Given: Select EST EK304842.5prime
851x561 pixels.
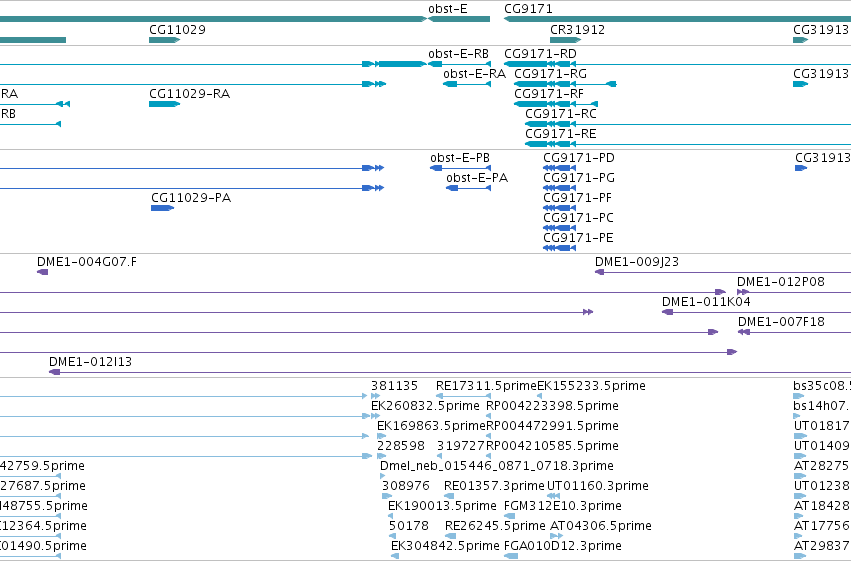Looking at the screenshot, I should (395, 556).
